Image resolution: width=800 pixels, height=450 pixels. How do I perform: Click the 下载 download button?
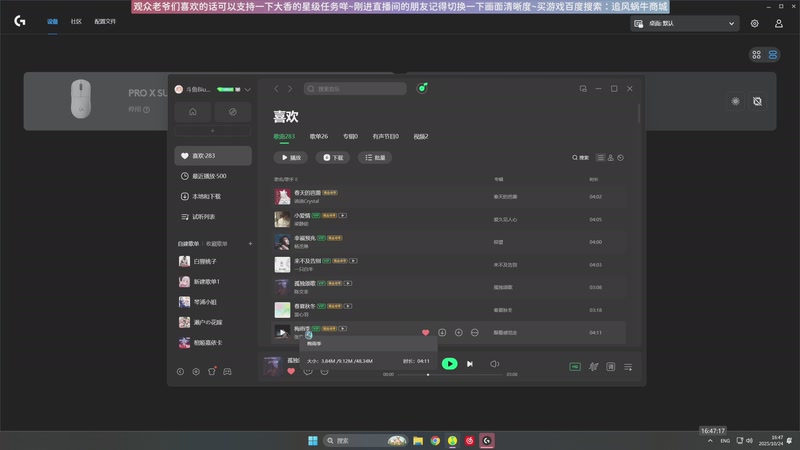click(x=333, y=158)
